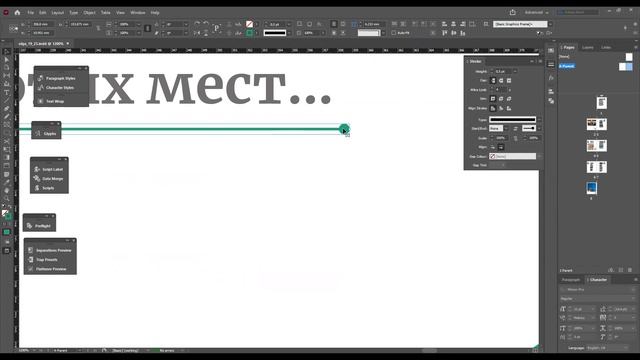Select the blue last page thumbnail
640x360 pixels.
click(591, 188)
